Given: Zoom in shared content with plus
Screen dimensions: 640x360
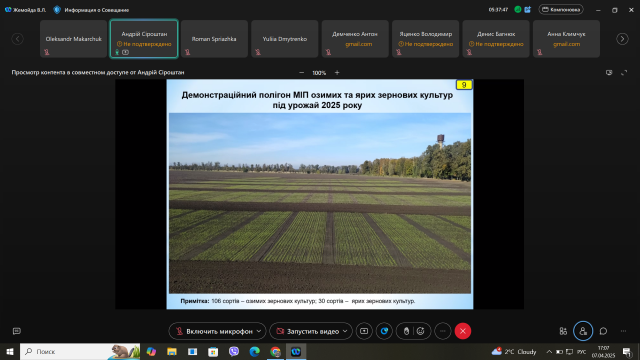Looking at the screenshot, I should tap(337, 73).
